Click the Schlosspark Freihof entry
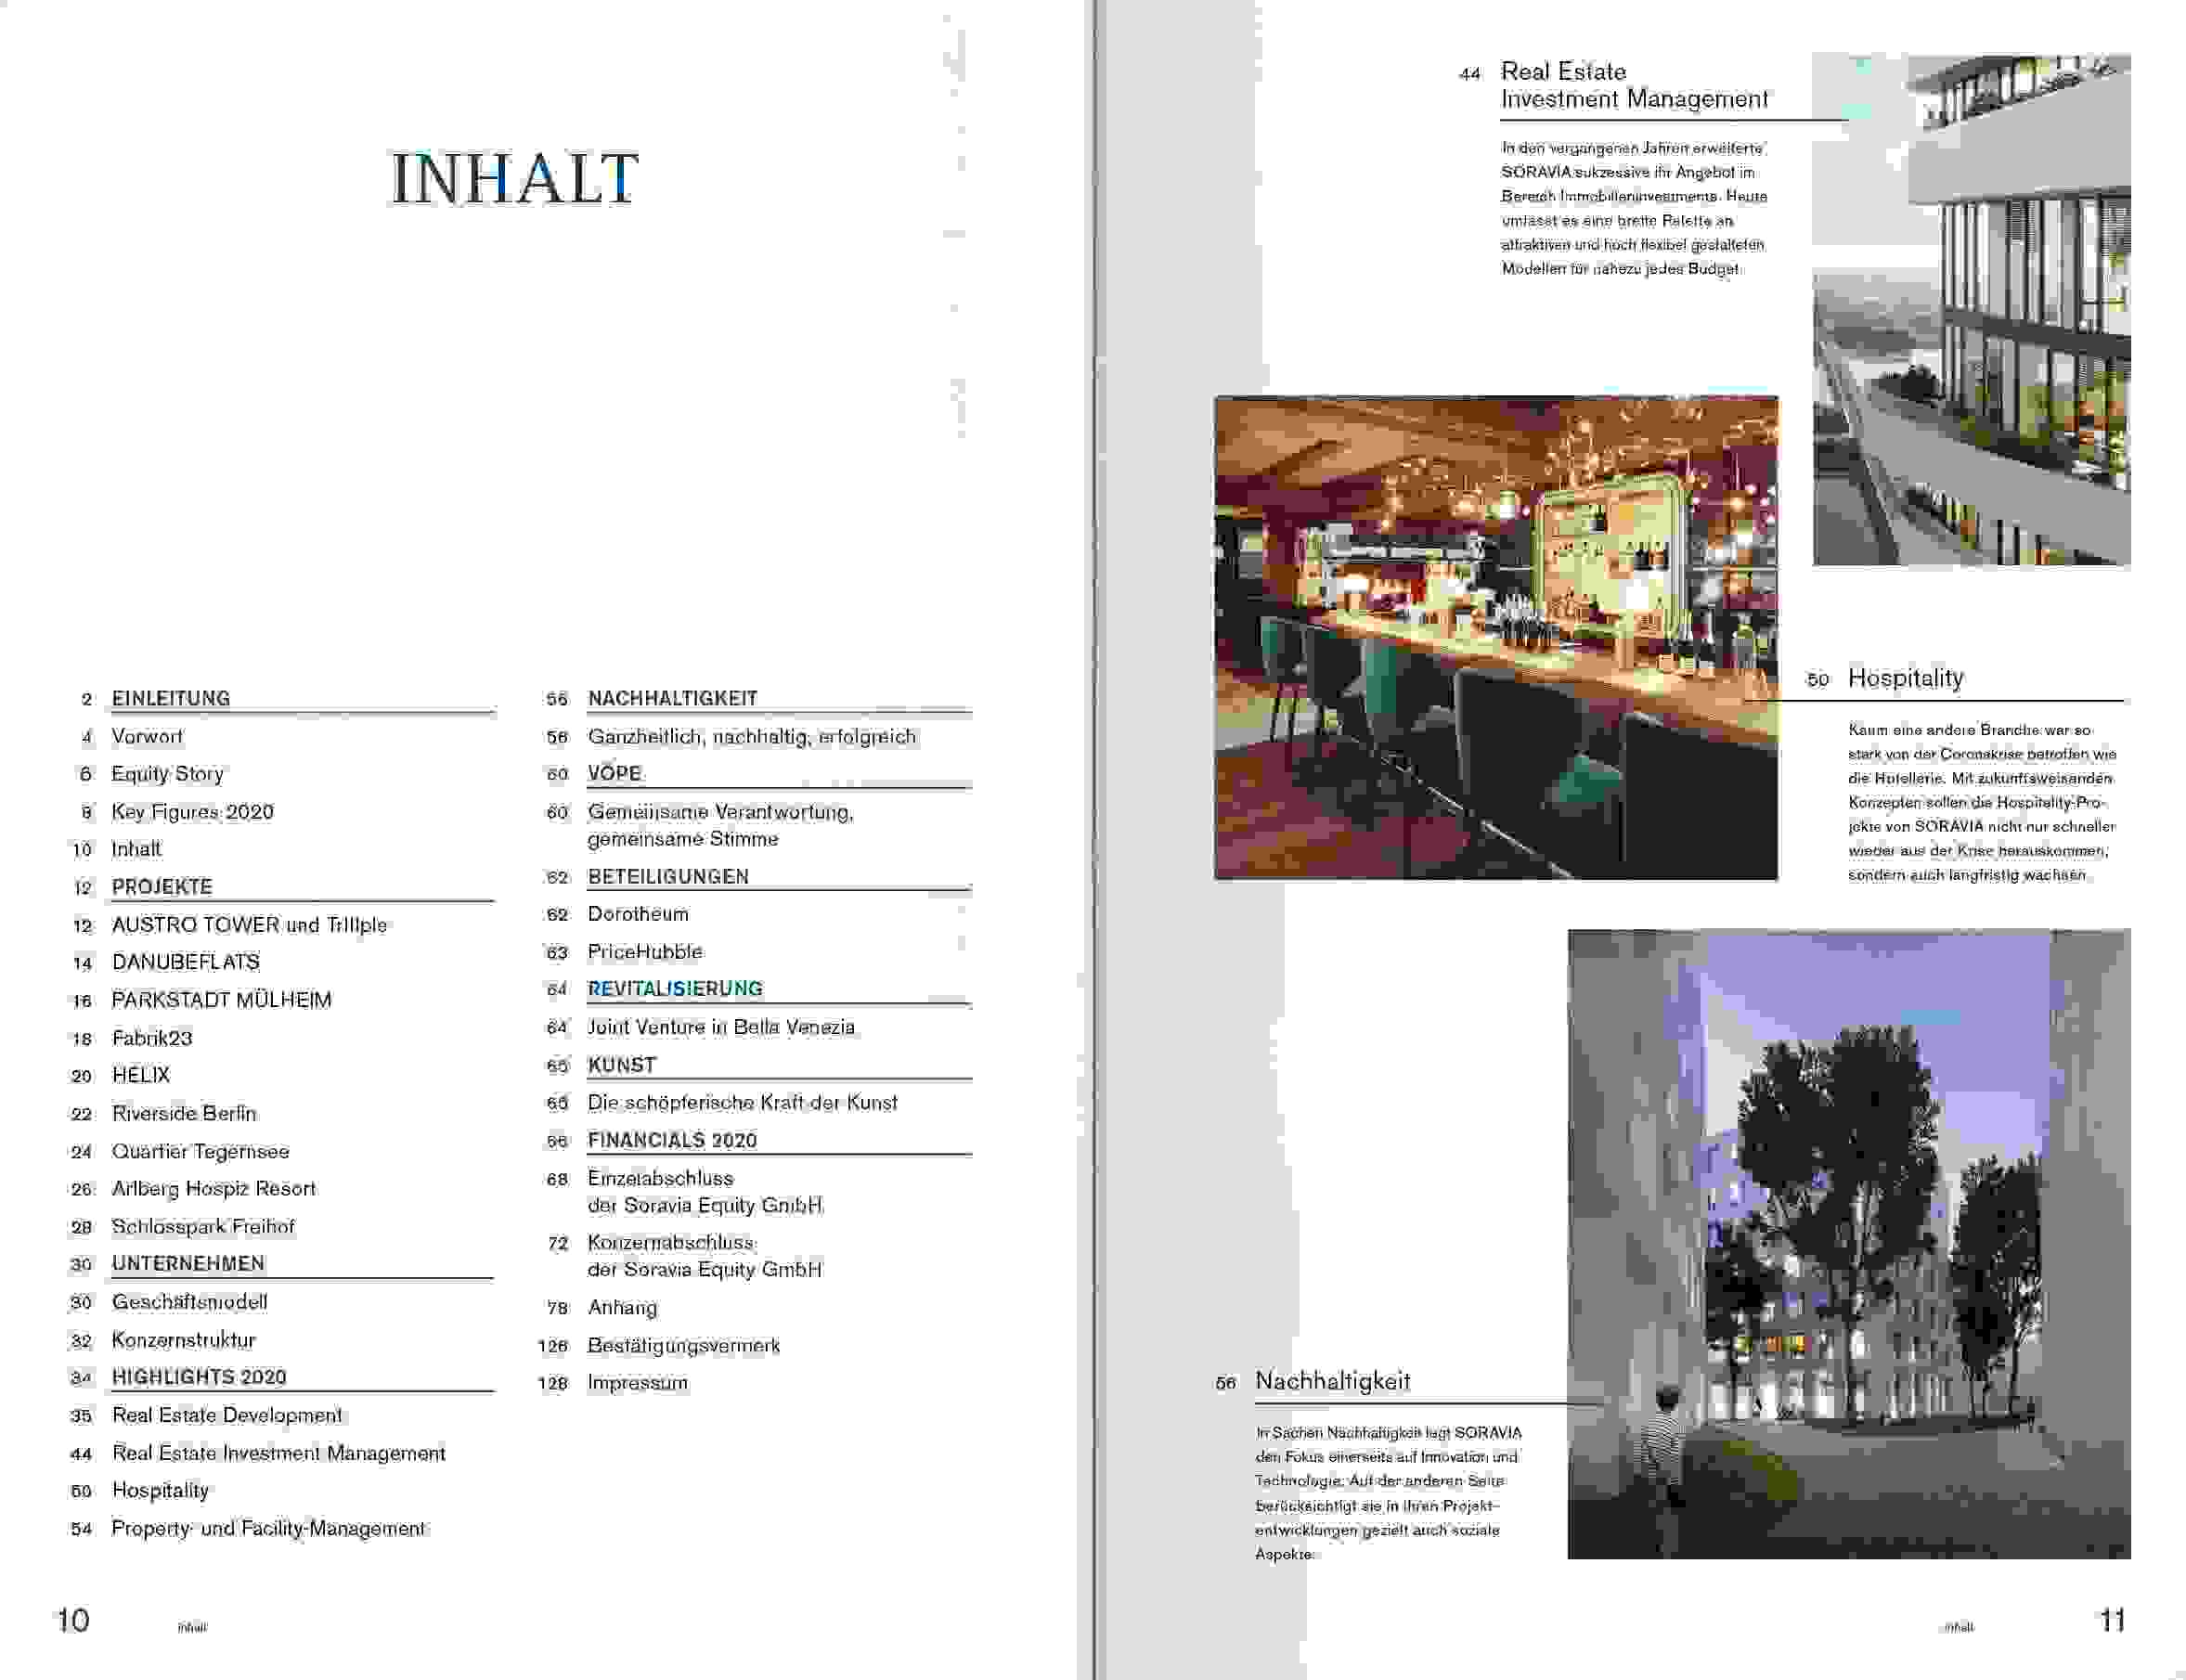The width and height of the screenshot is (2186, 1680). [x=203, y=1226]
